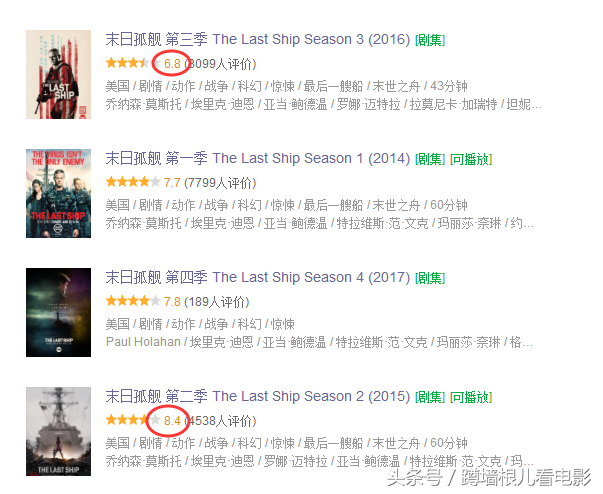Open The Last Ship Season 2 title link

click(258, 396)
